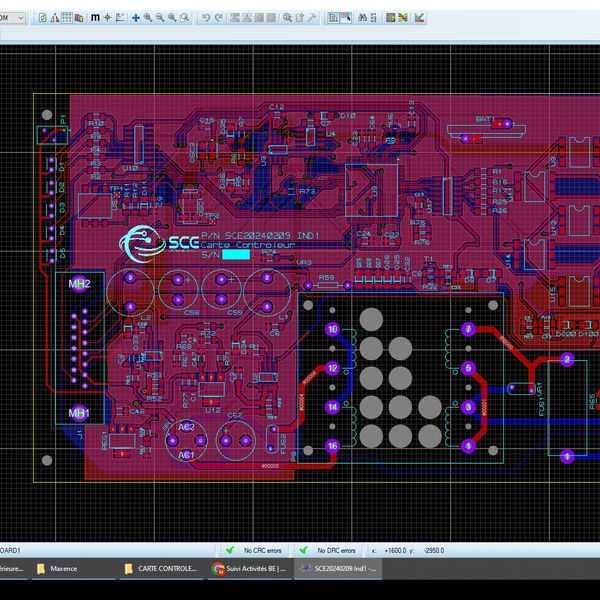Click the cyan S/N box on board
Screen dimensions: 600x600
point(235,255)
